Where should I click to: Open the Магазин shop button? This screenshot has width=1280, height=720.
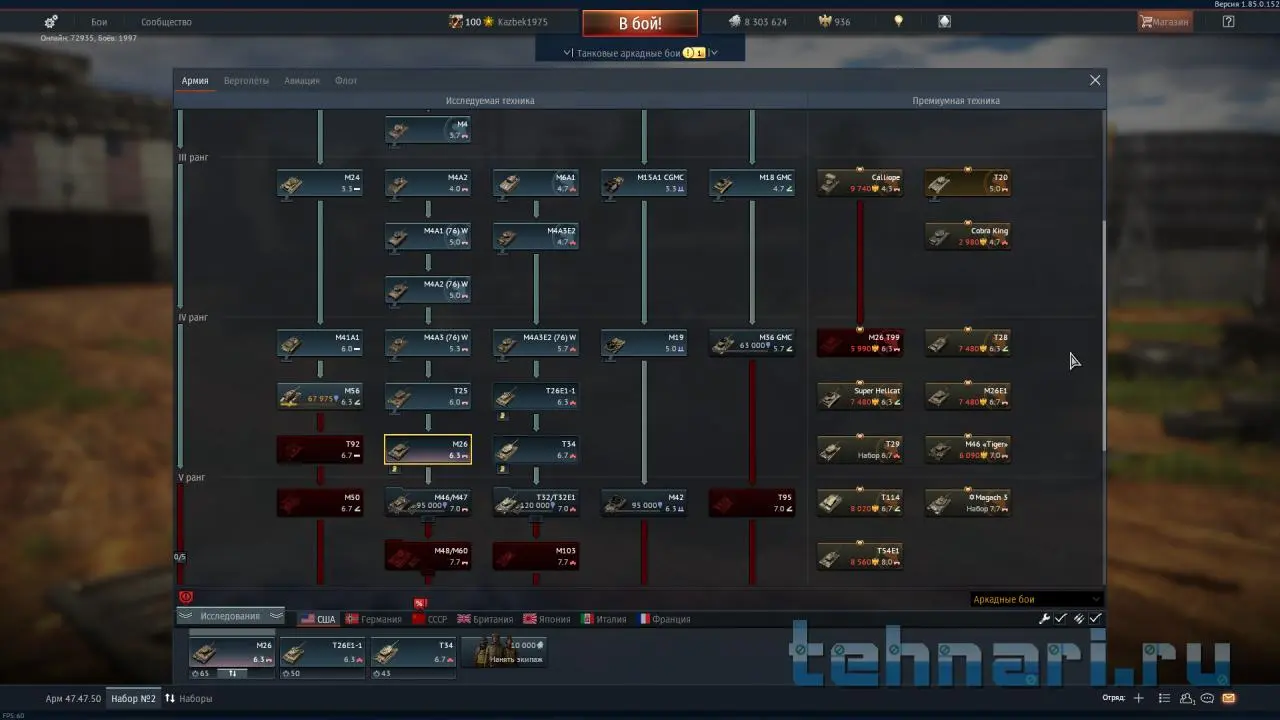click(x=1165, y=21)
